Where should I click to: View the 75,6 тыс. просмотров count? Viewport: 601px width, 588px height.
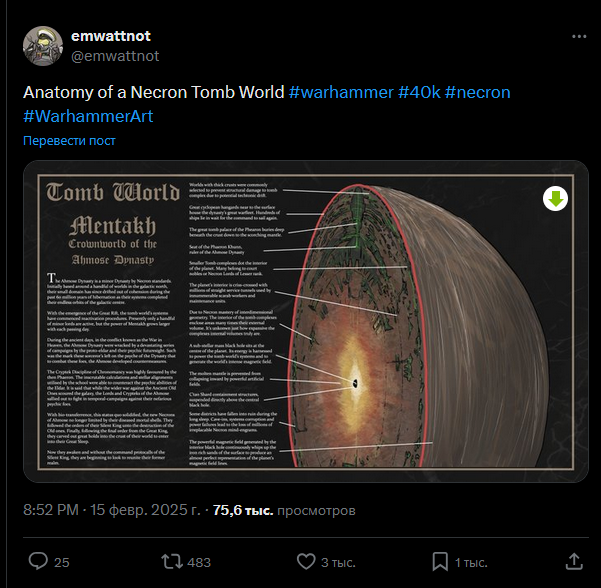284,510
